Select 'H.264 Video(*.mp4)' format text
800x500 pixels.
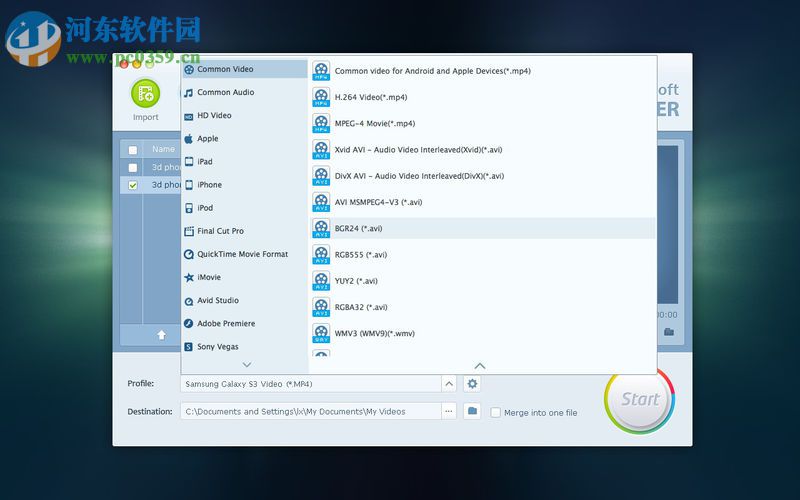pyautogui.click(x=371, y=97)
